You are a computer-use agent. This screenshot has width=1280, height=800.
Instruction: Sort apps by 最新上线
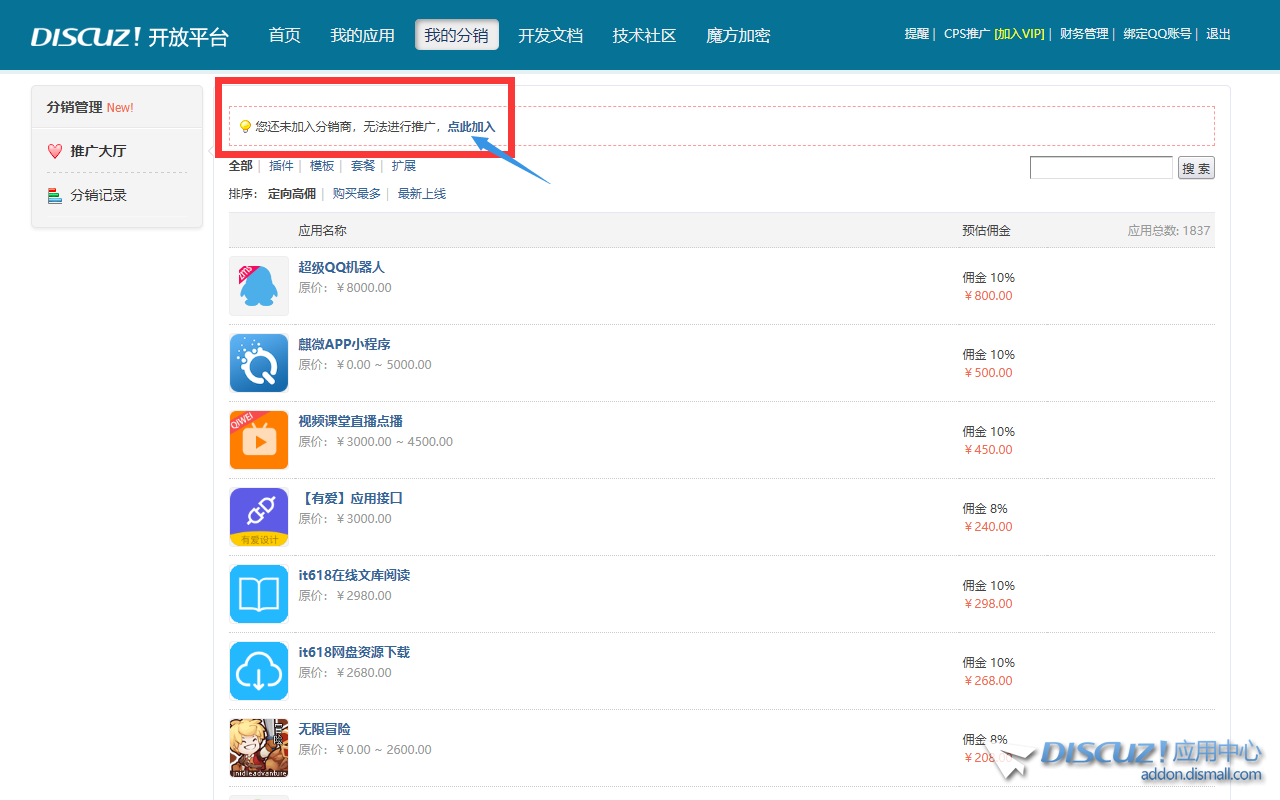(422, 194)
